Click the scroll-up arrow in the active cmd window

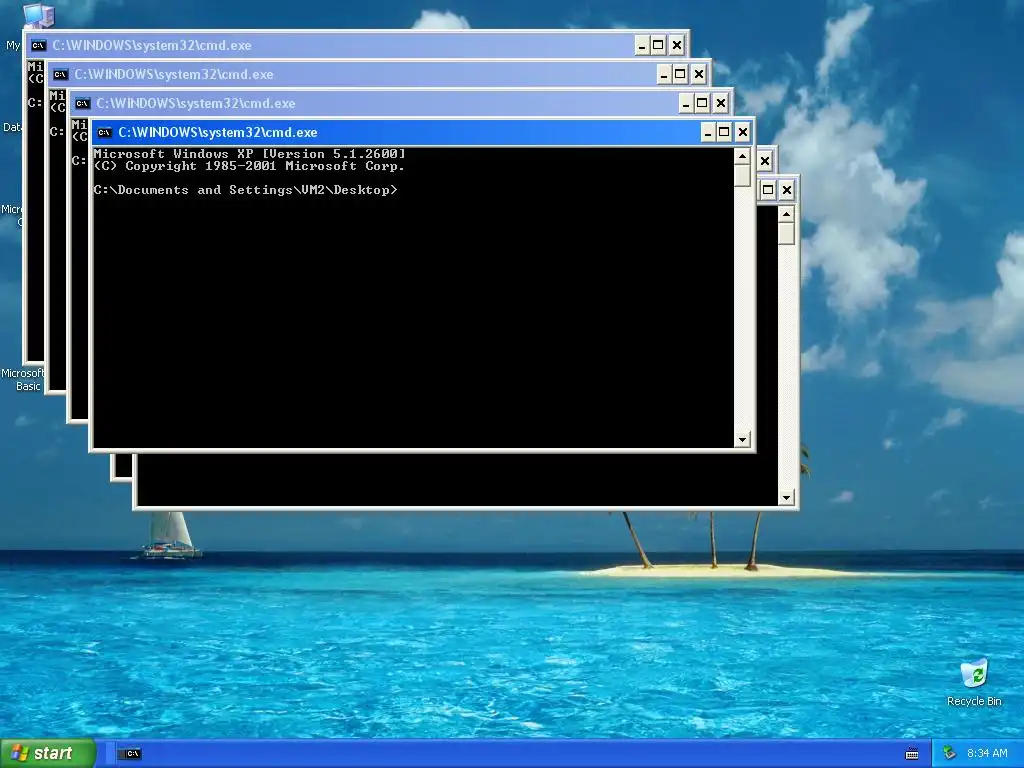pos(742,156)
